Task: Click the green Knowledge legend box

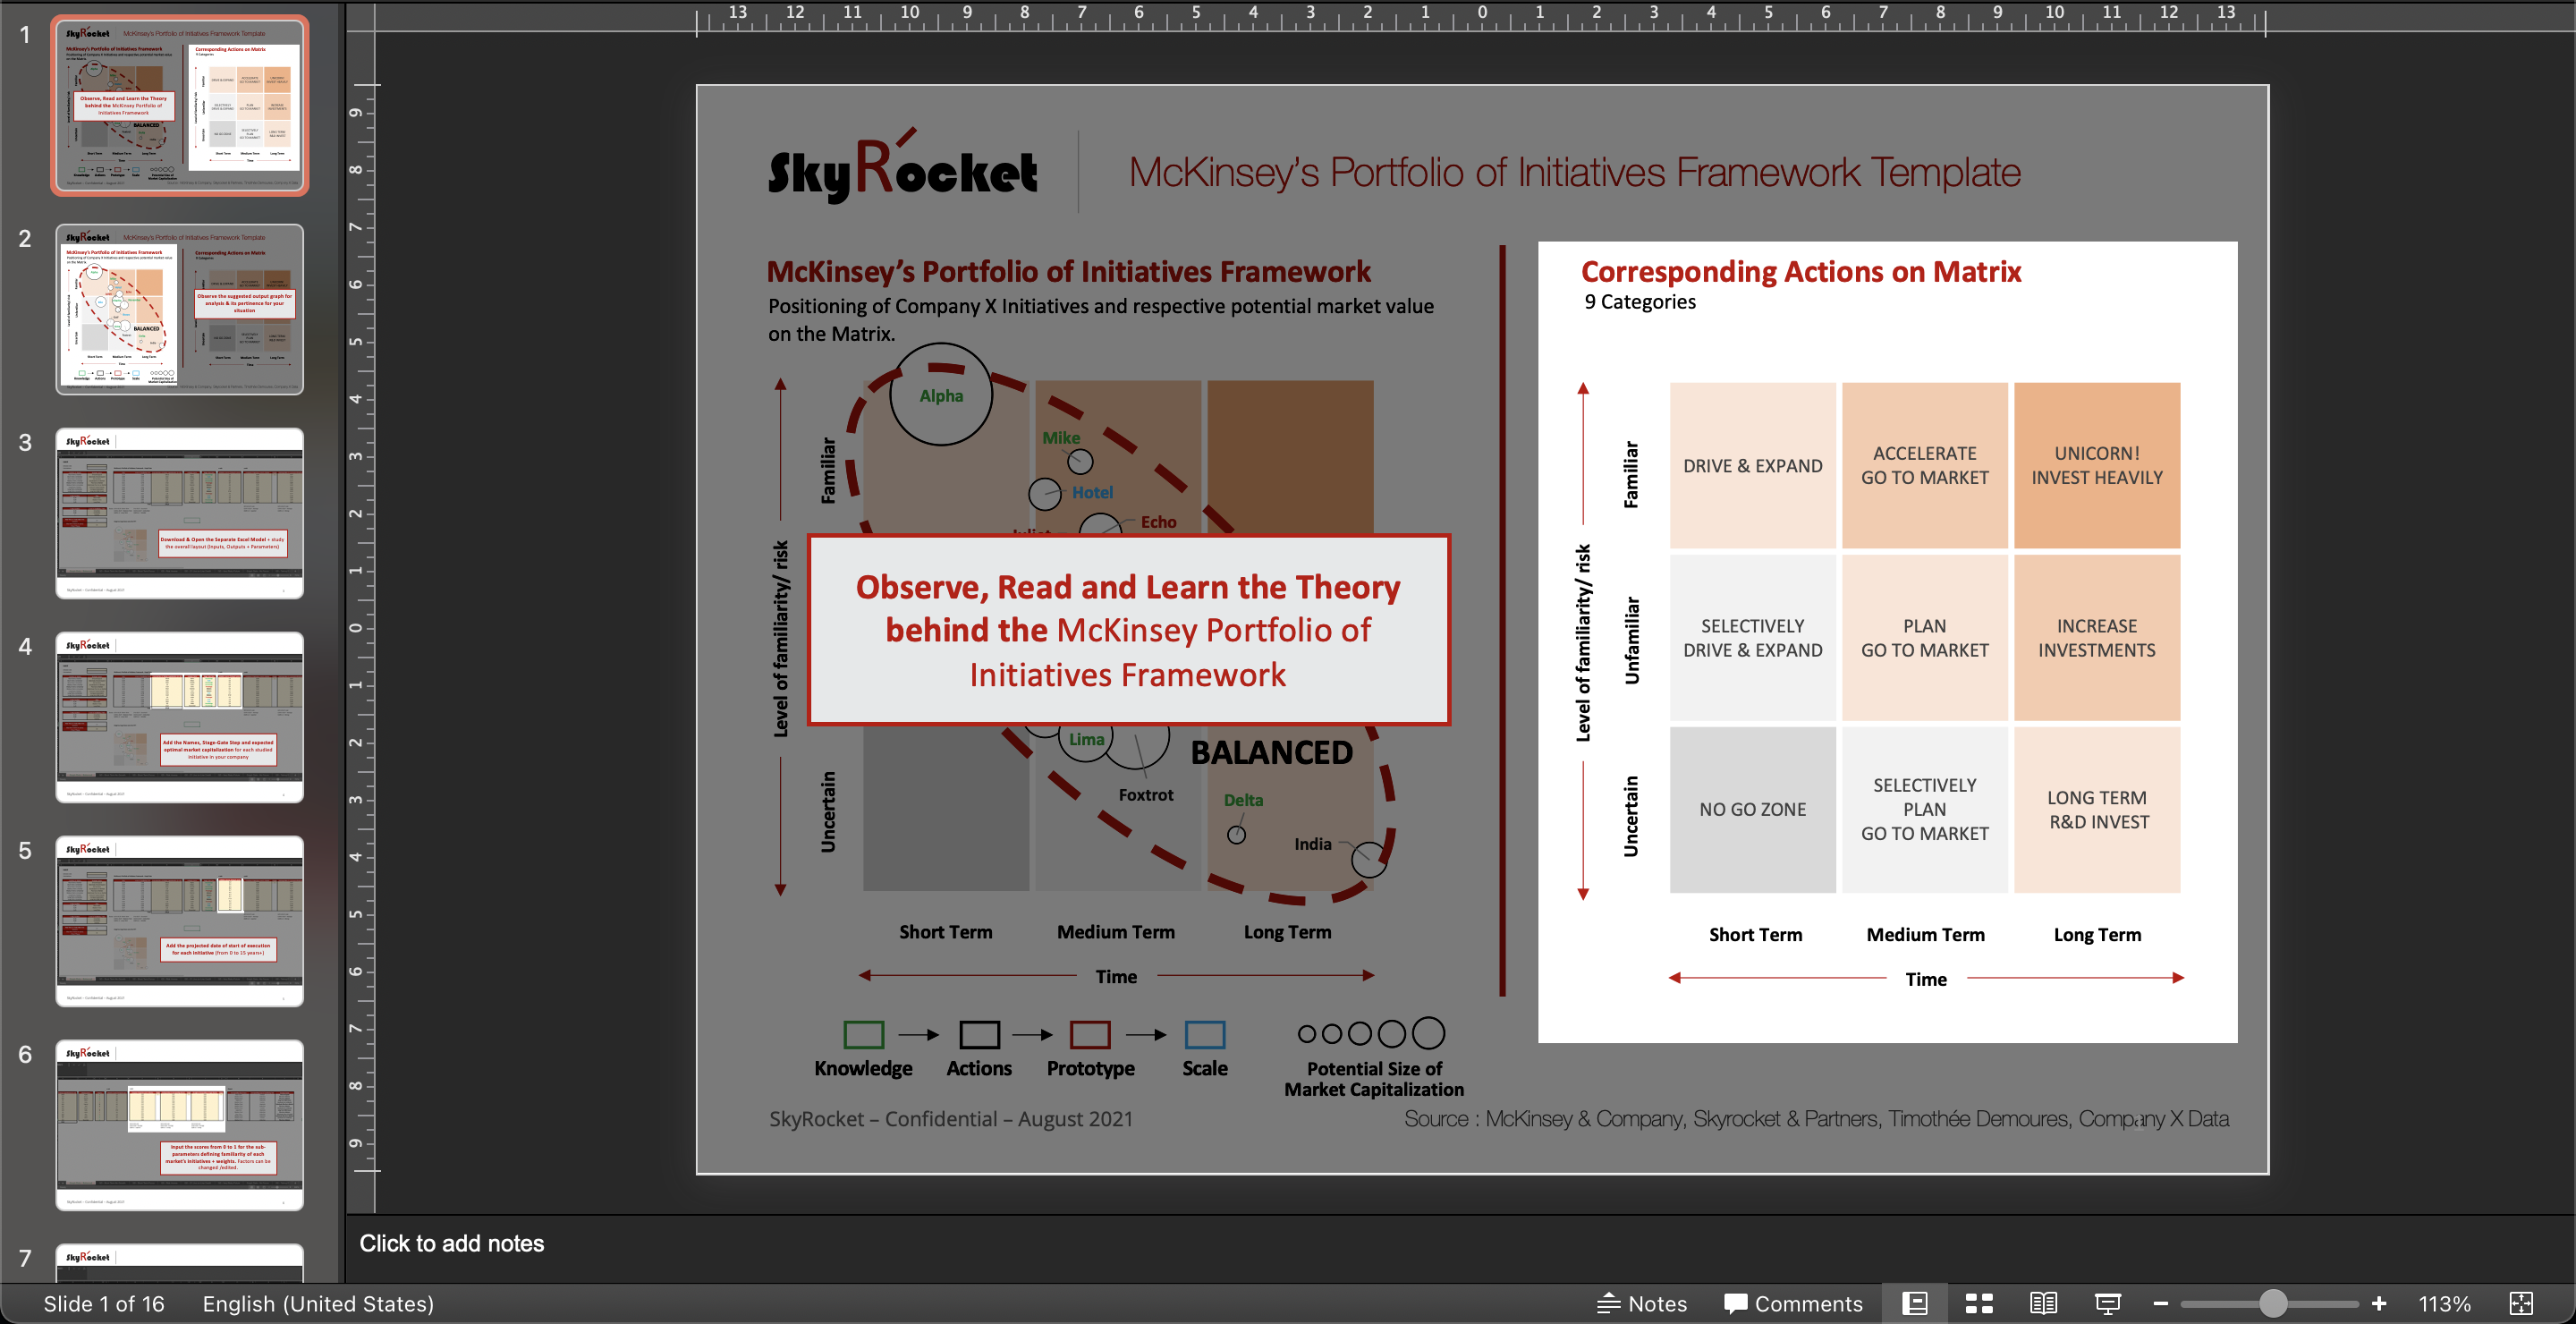Action: pos(863,1034)
